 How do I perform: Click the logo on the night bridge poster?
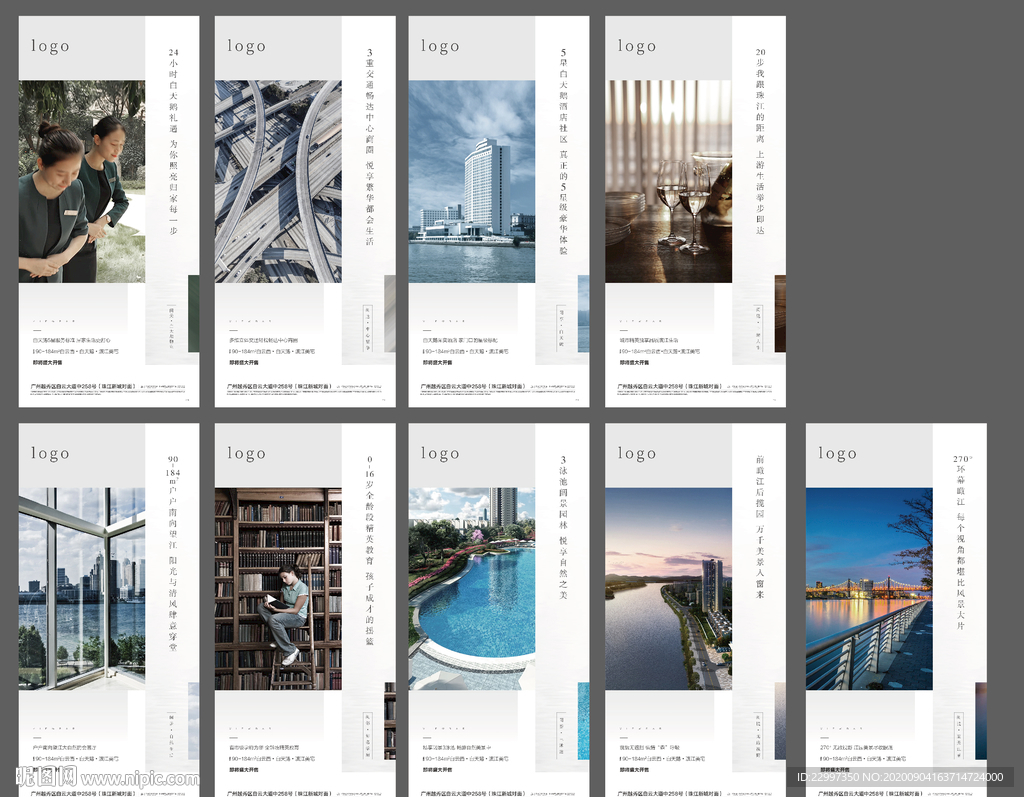pyautogui.click(x=837, y=453)
